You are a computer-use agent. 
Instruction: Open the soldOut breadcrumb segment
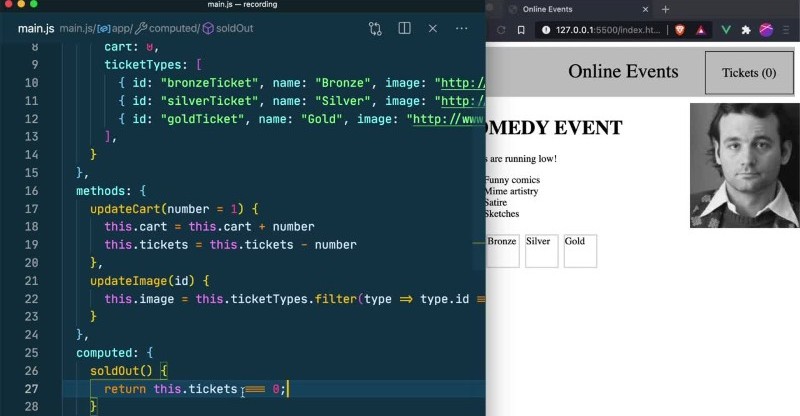pyautogui.click(x=228, y=29)
